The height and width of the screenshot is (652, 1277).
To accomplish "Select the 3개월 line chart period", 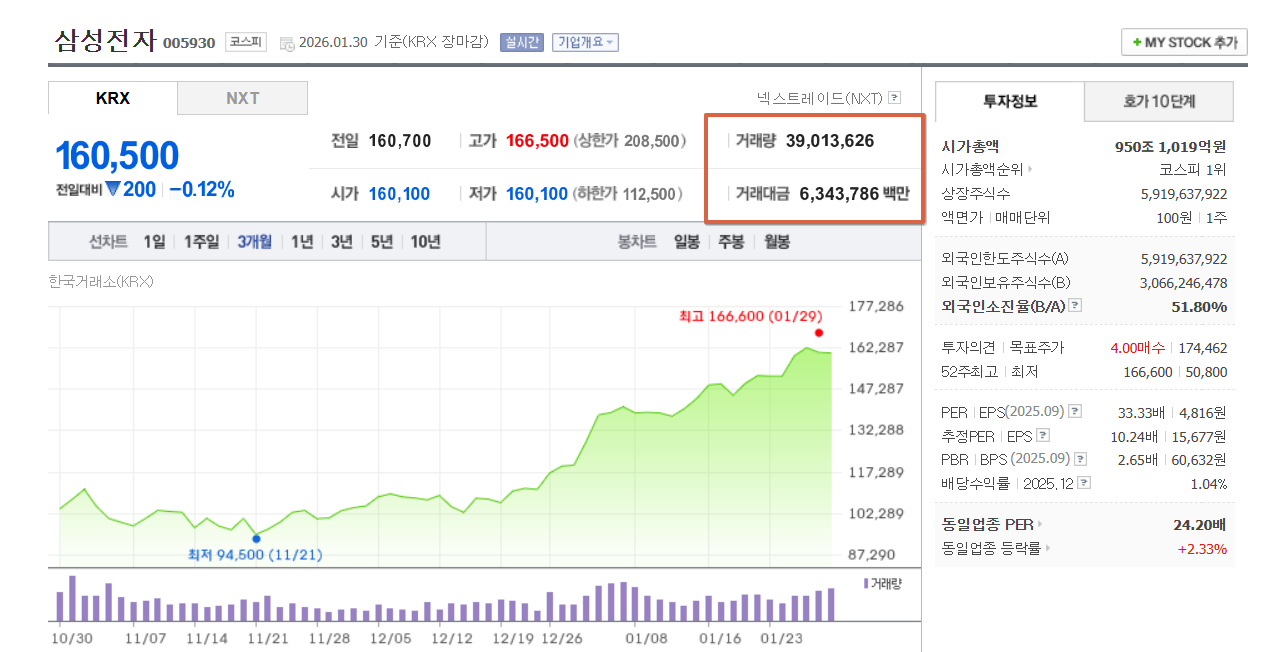I will tap(255, 241).
